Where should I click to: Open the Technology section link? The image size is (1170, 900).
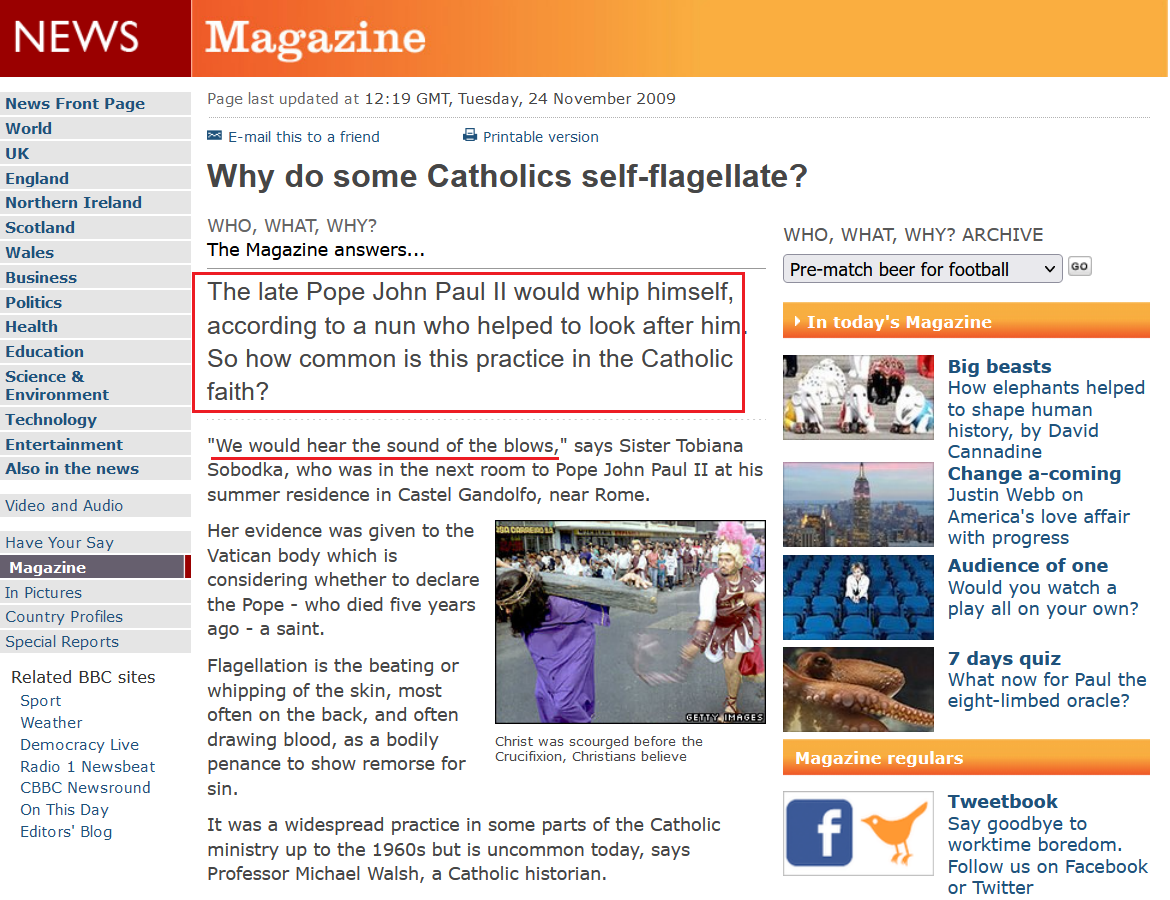click(x=51, y=420)
